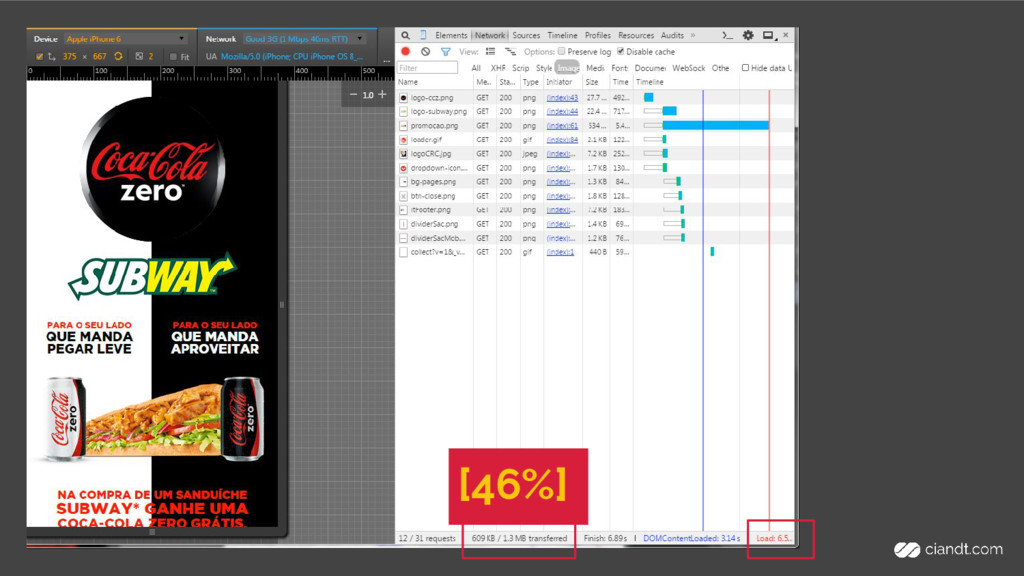Uncheck the Disable cache checkbox
This screenshot has width=1024, height=576.
(620, 52)
